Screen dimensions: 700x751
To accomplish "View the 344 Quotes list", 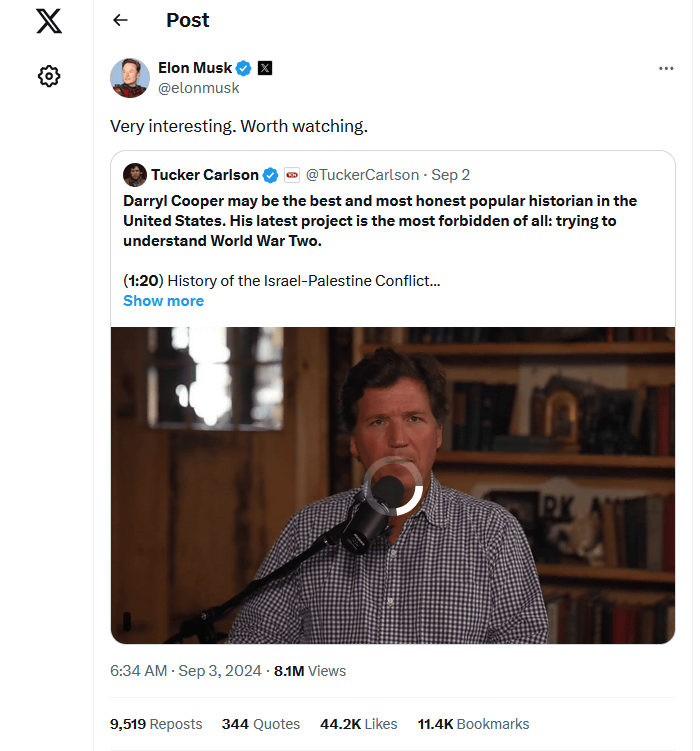I will pyautogui.click(x=261, y=724).
